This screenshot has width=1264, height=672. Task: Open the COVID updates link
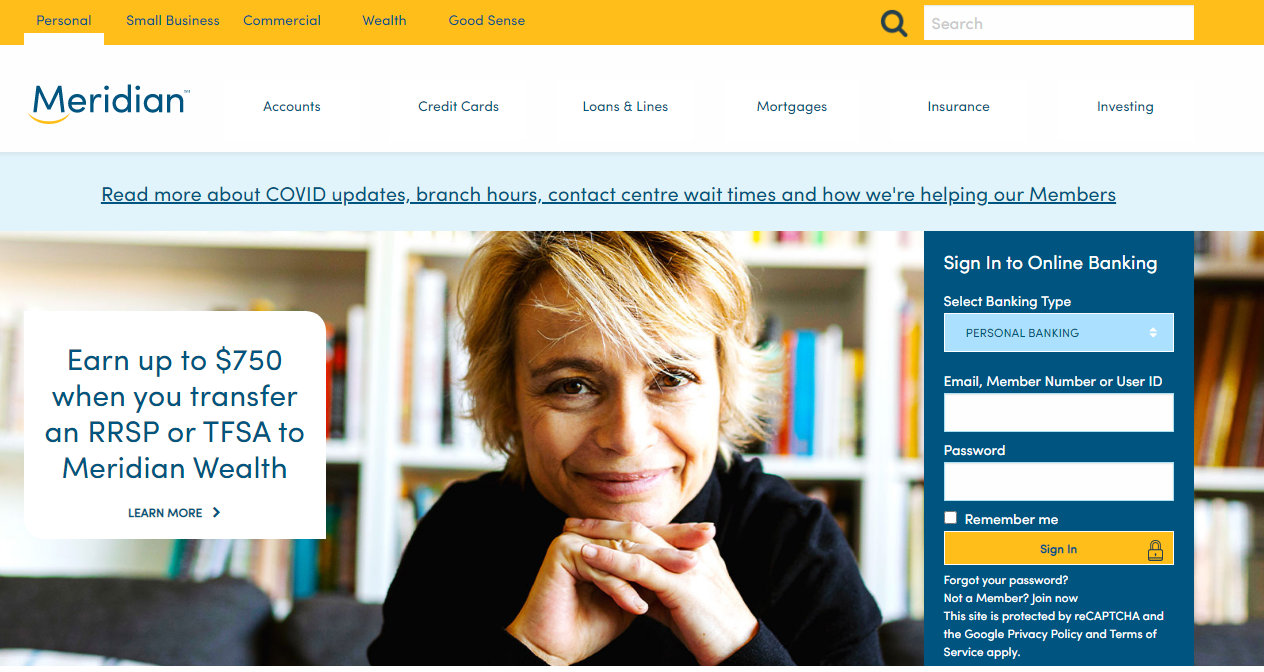608,194
